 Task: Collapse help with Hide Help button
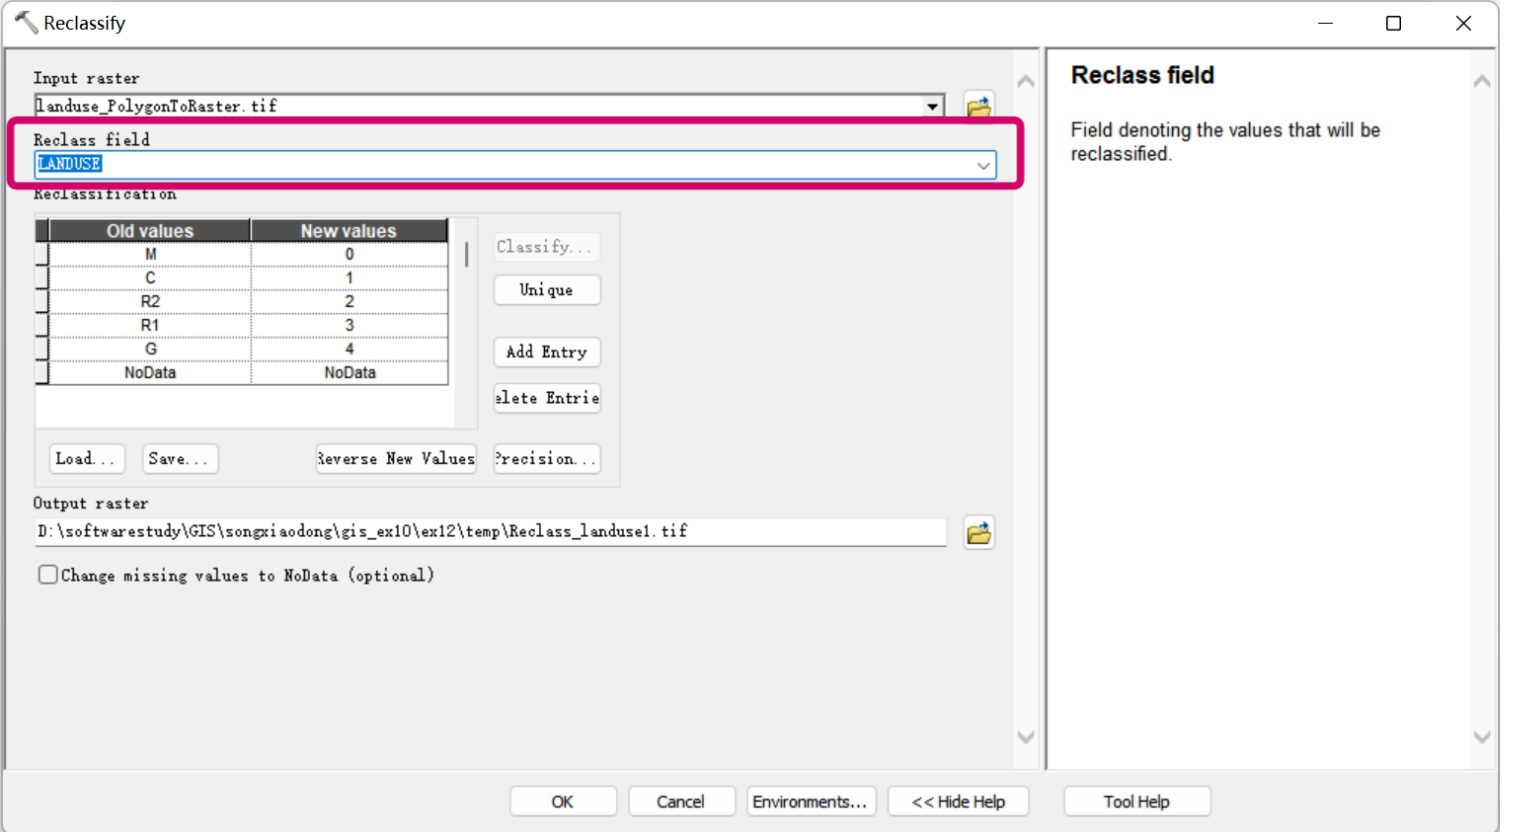pyautogui.click(x=957, y=801)
